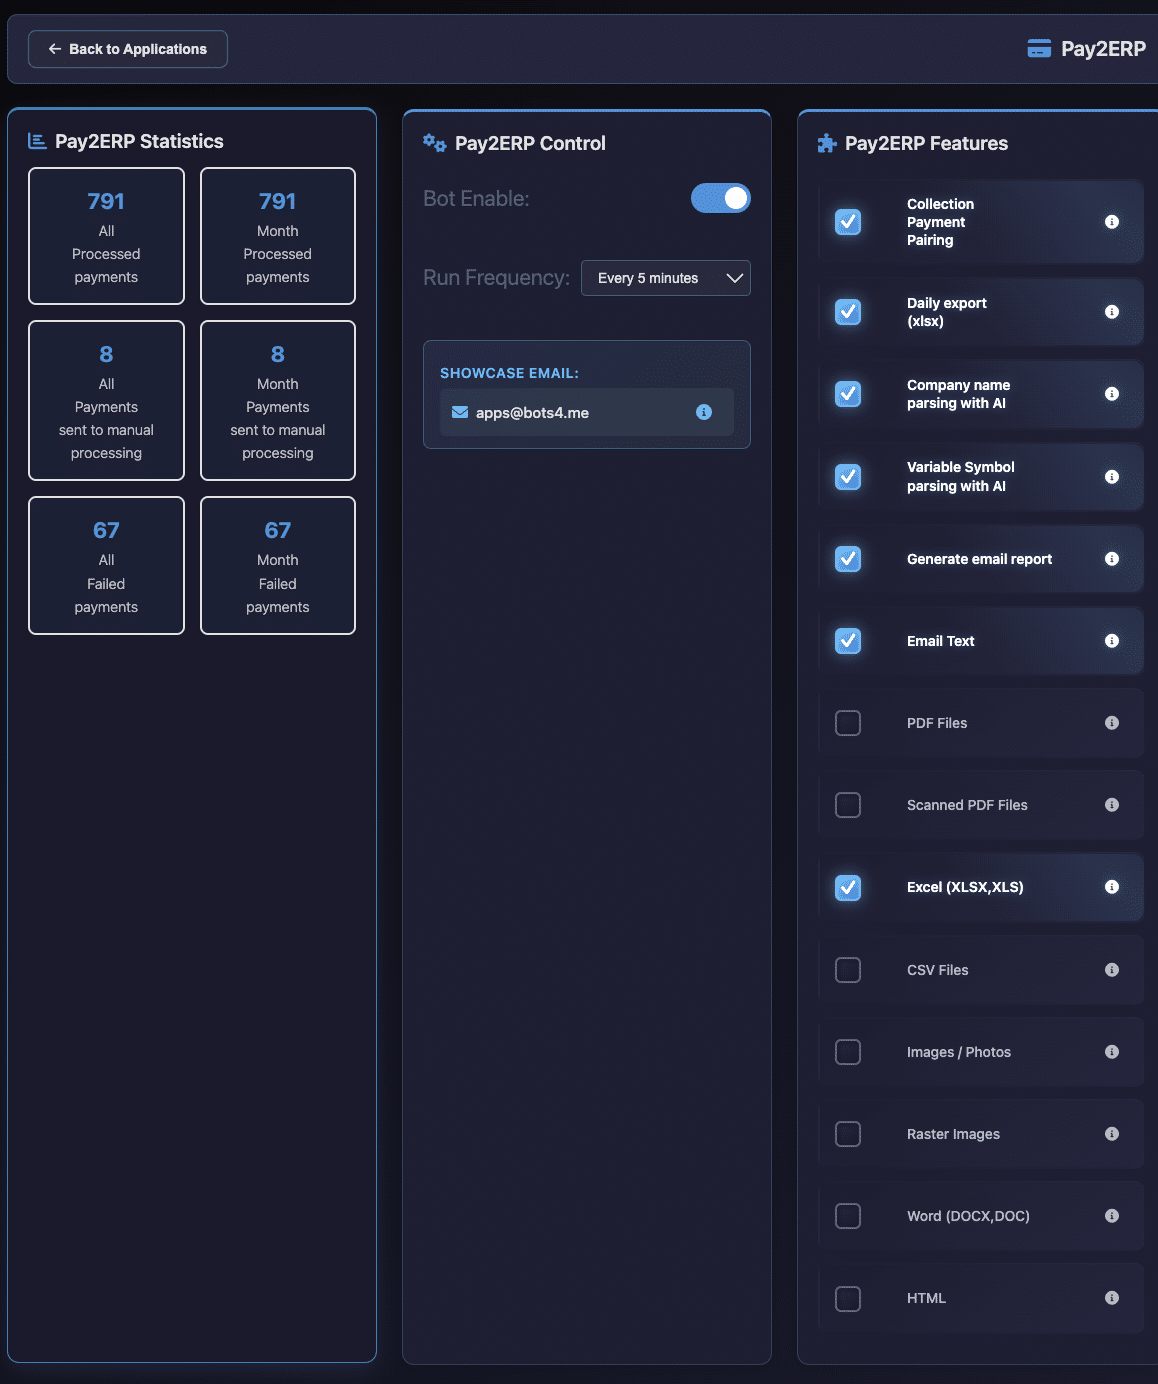The height and width of the screenshot is (1384, 1158).
Task: Open info for Company name parsing with AI
Action: (1111, 394)
